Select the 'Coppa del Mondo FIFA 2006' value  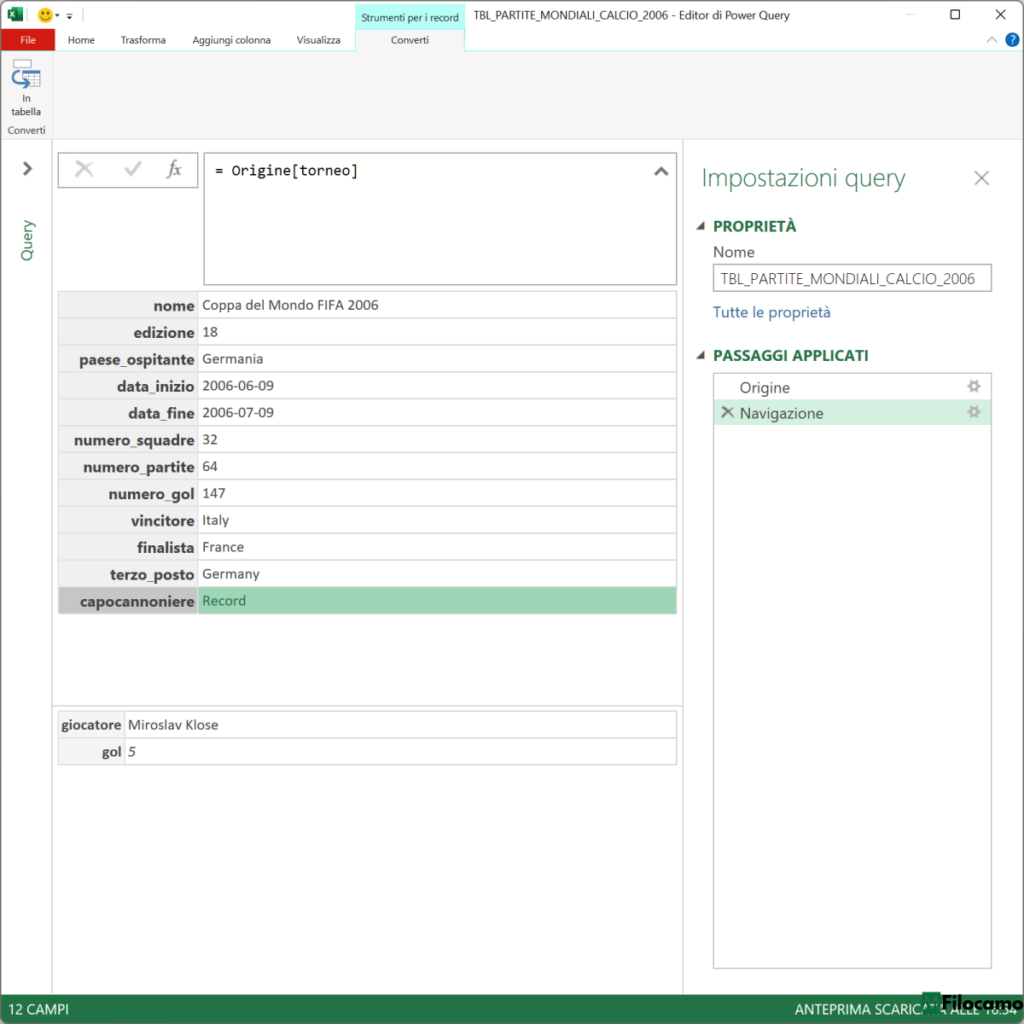click(x=290, y=305)
